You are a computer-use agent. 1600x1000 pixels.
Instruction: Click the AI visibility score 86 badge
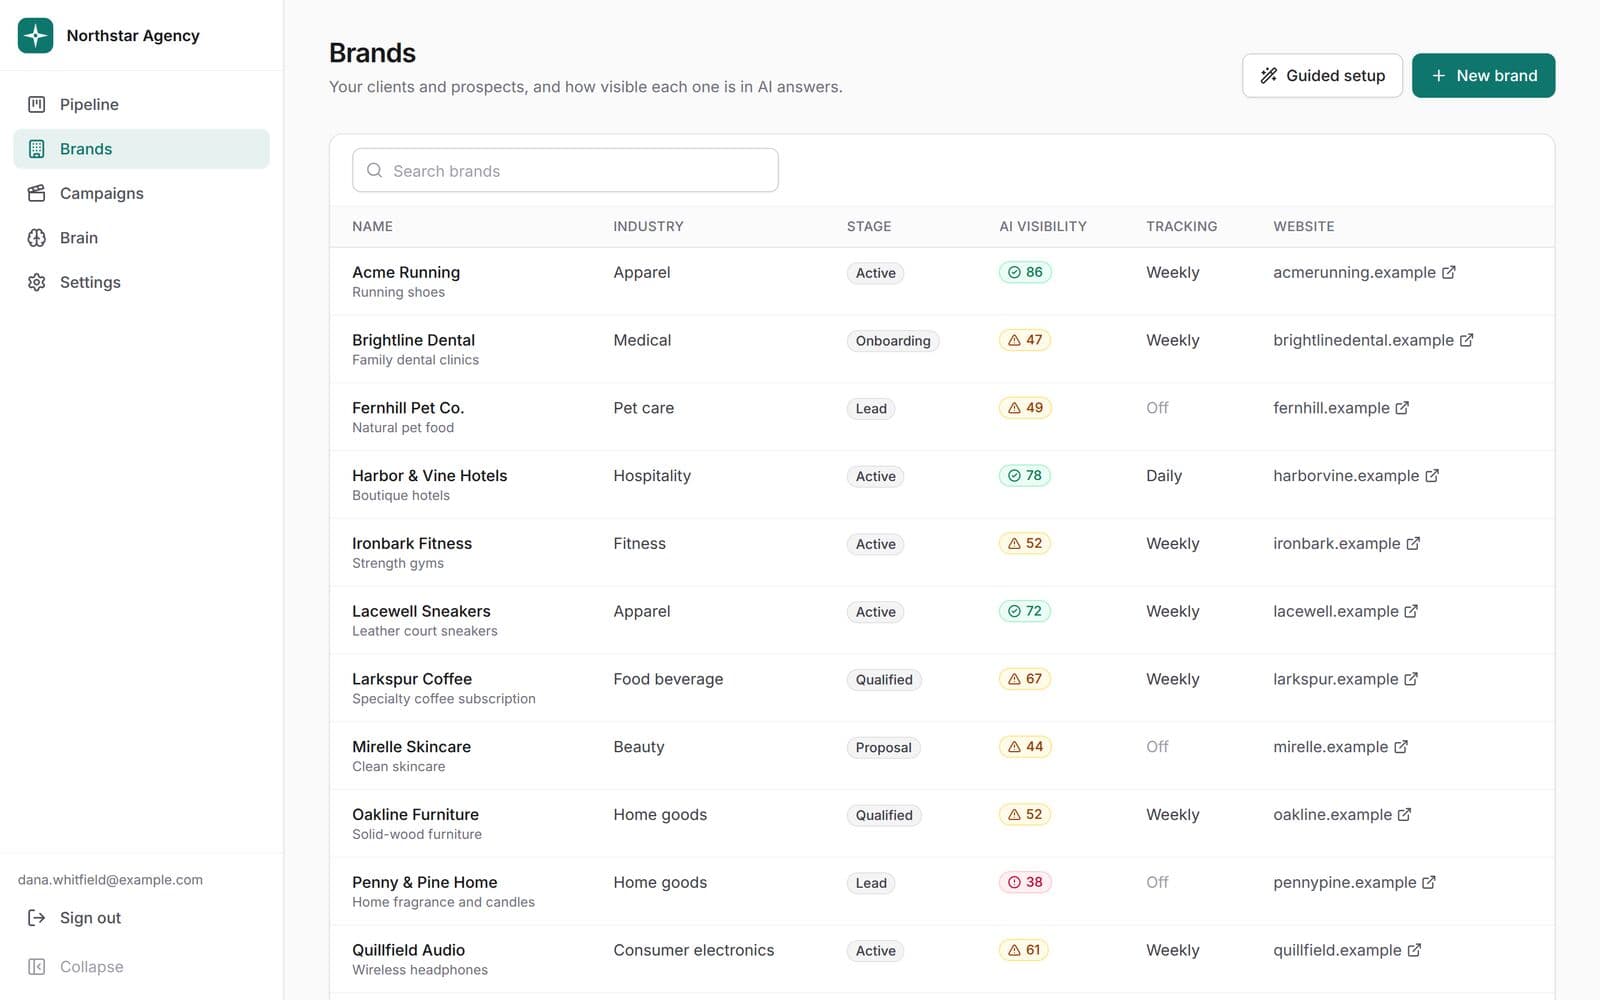point(1025,272)
